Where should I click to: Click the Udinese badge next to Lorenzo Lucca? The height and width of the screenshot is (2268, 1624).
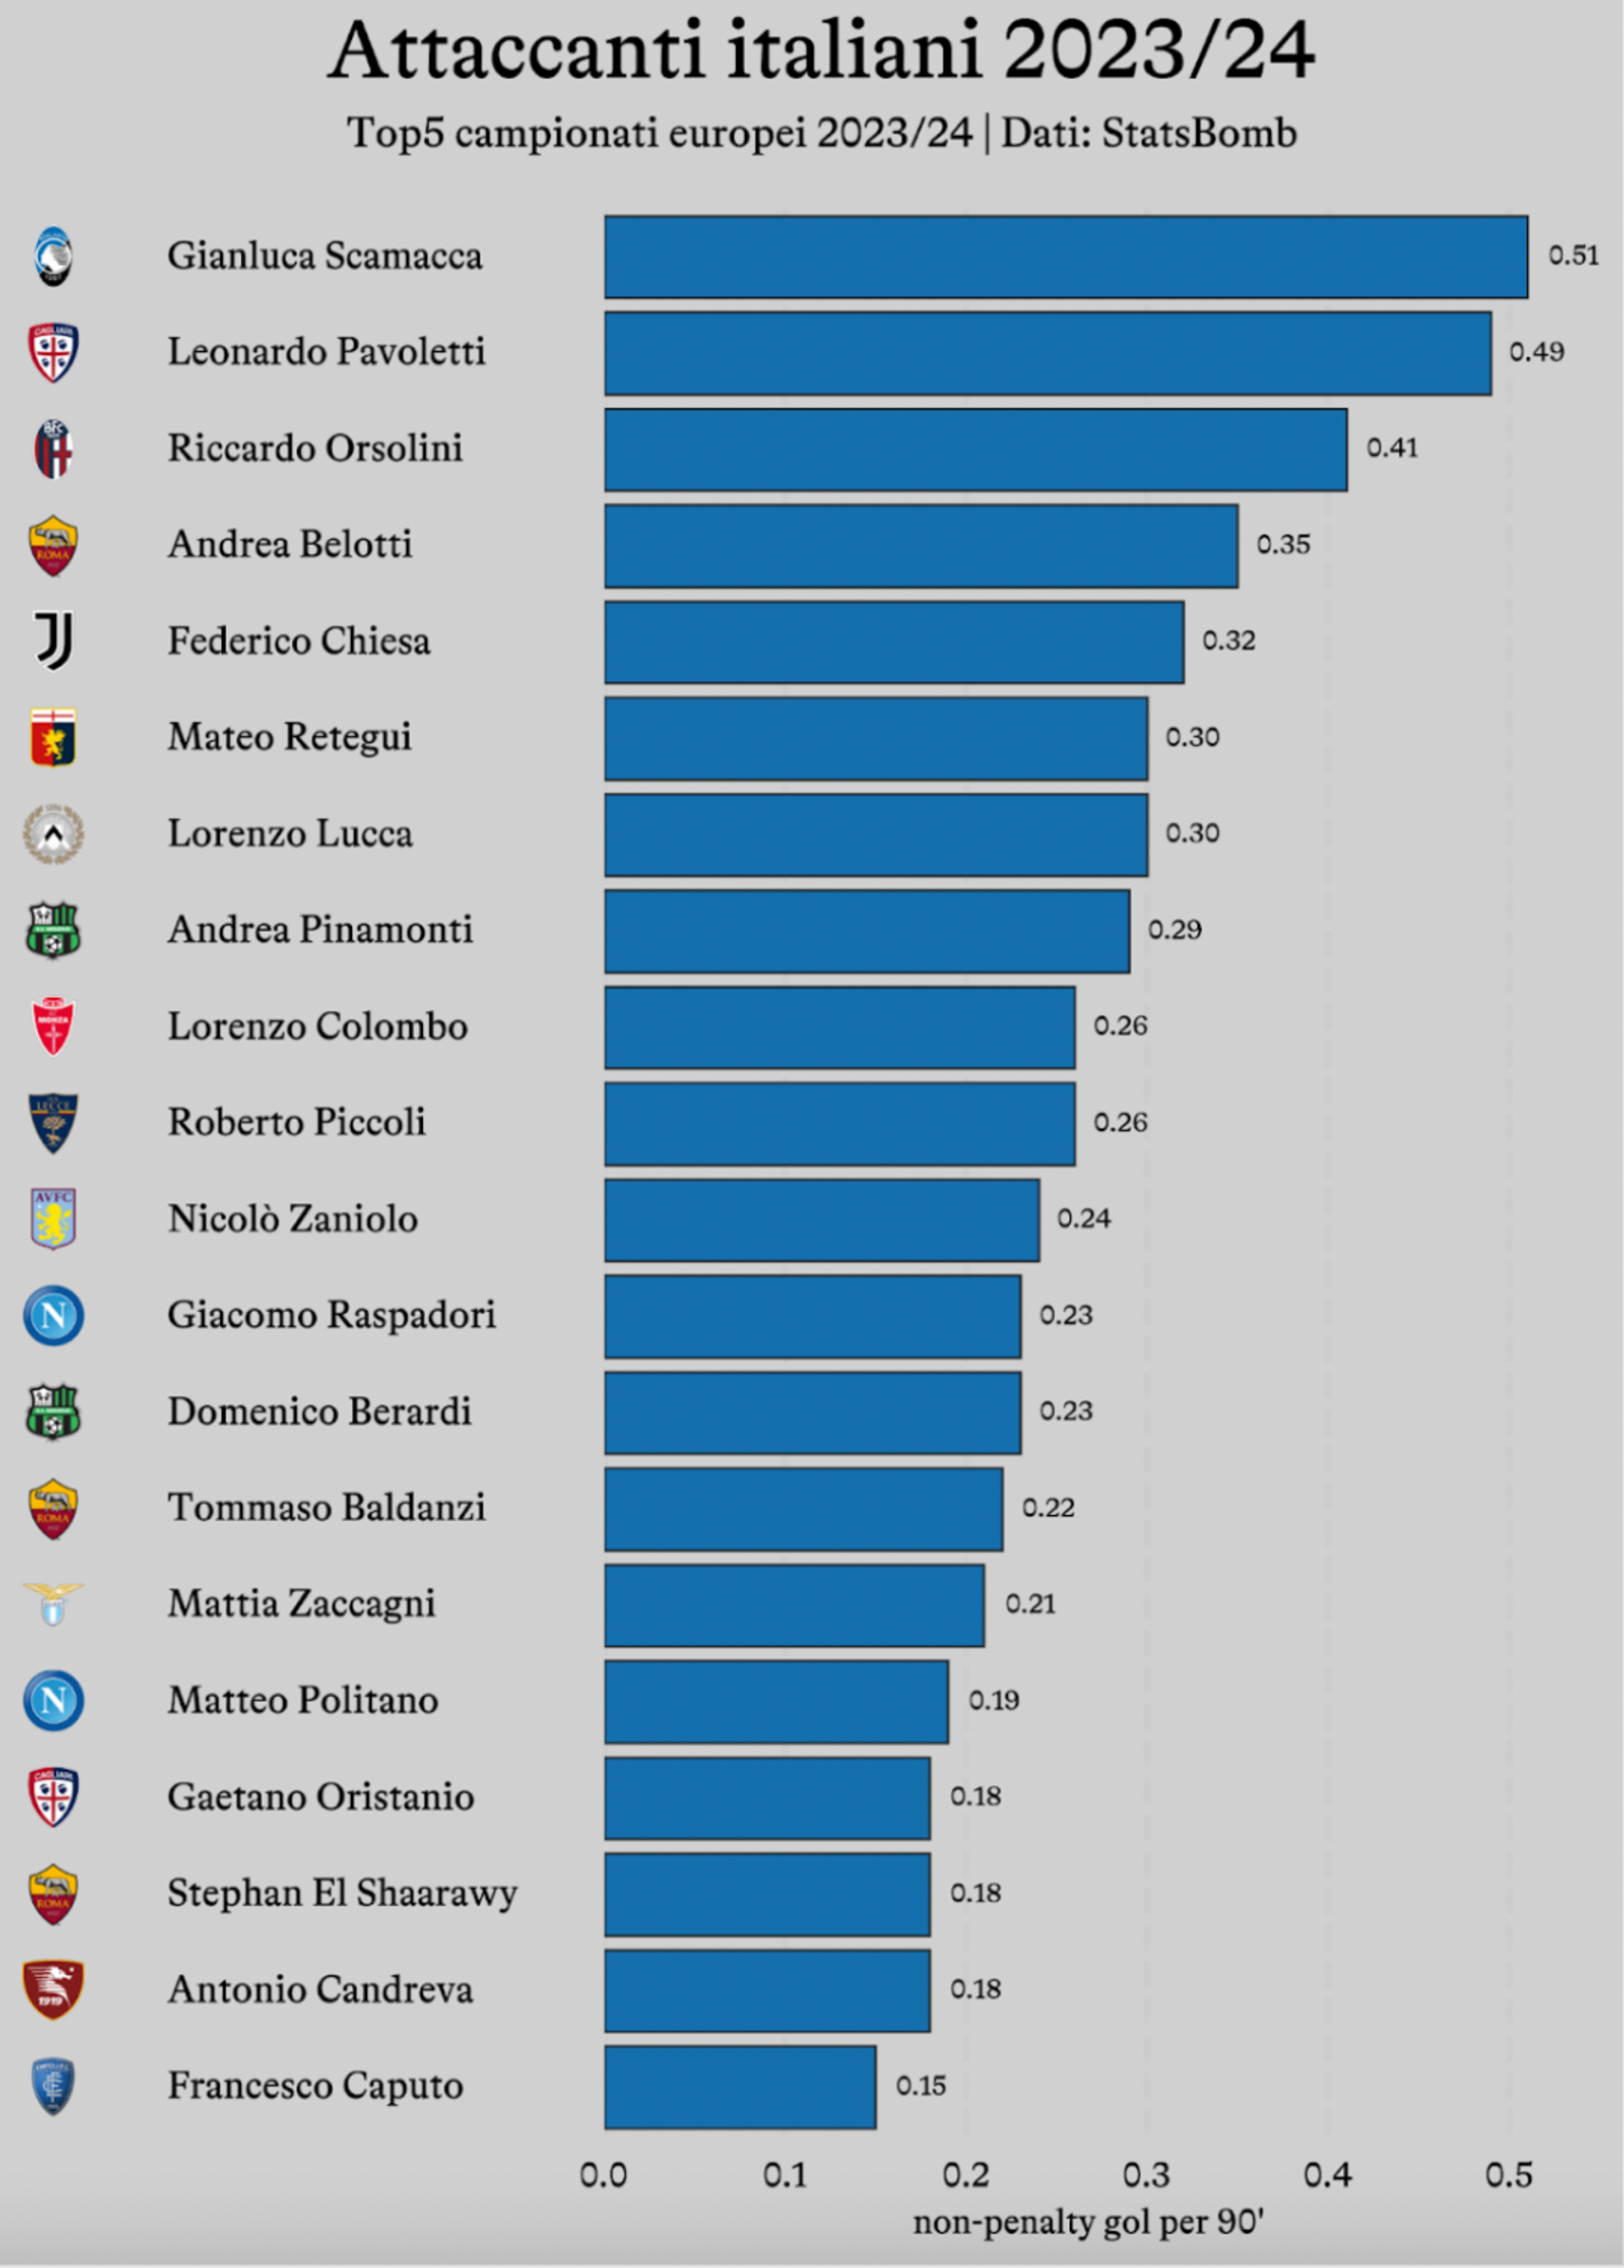click(53, 834)
